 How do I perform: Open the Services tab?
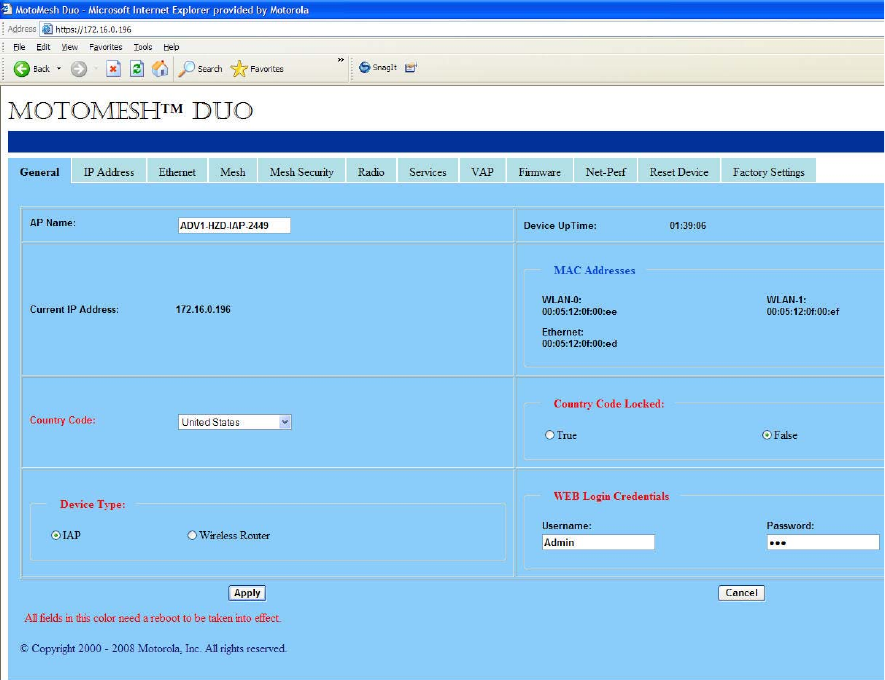pyautogui.click(x=428, y=172)
